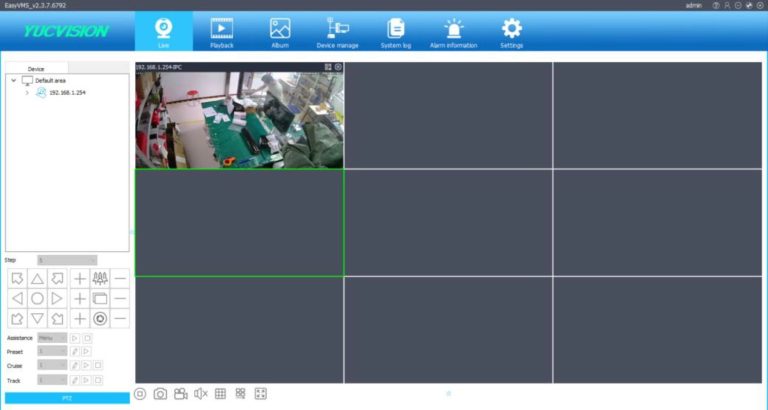Expand the 192.168.1.254 device node
The image size is (768, 410).
coord(27,92)
